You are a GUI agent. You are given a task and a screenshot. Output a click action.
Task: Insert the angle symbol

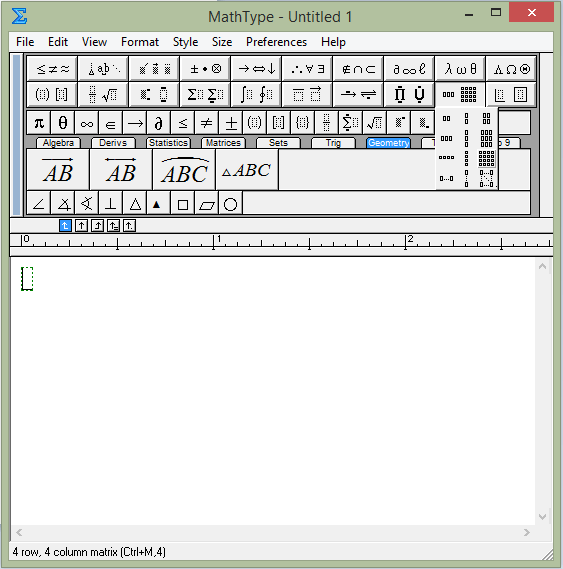click(39, 204)
